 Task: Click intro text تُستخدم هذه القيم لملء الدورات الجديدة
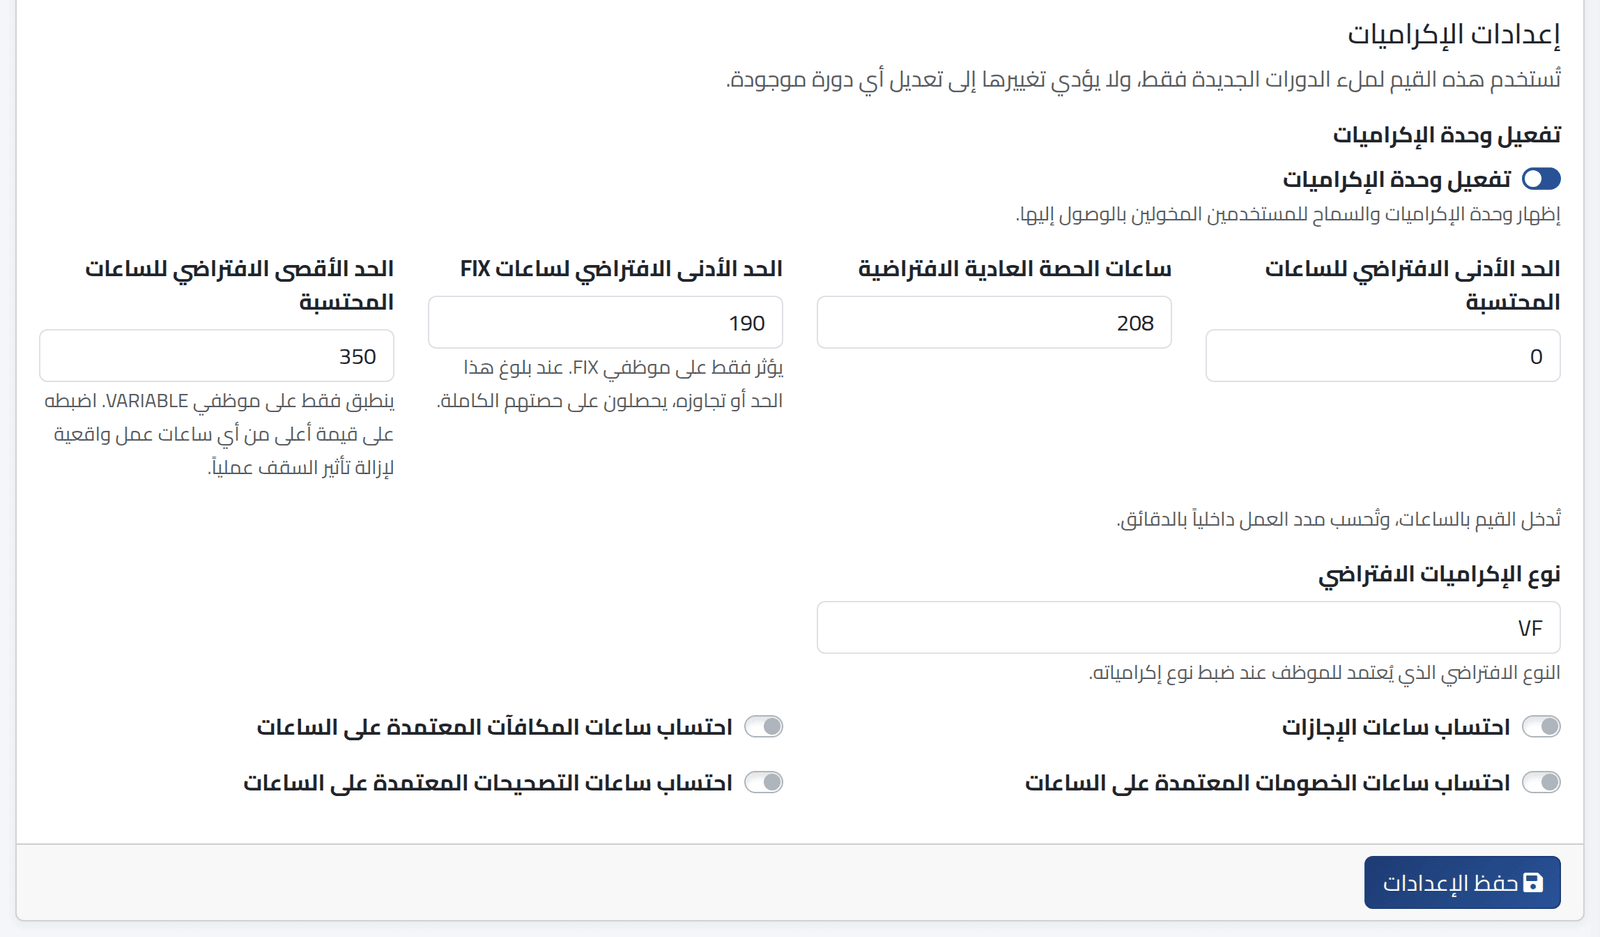[x=1144, y=79]
